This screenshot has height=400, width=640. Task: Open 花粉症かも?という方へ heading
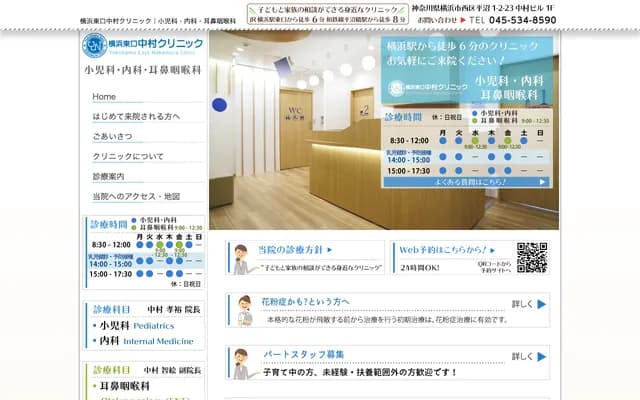coord(305,302)
